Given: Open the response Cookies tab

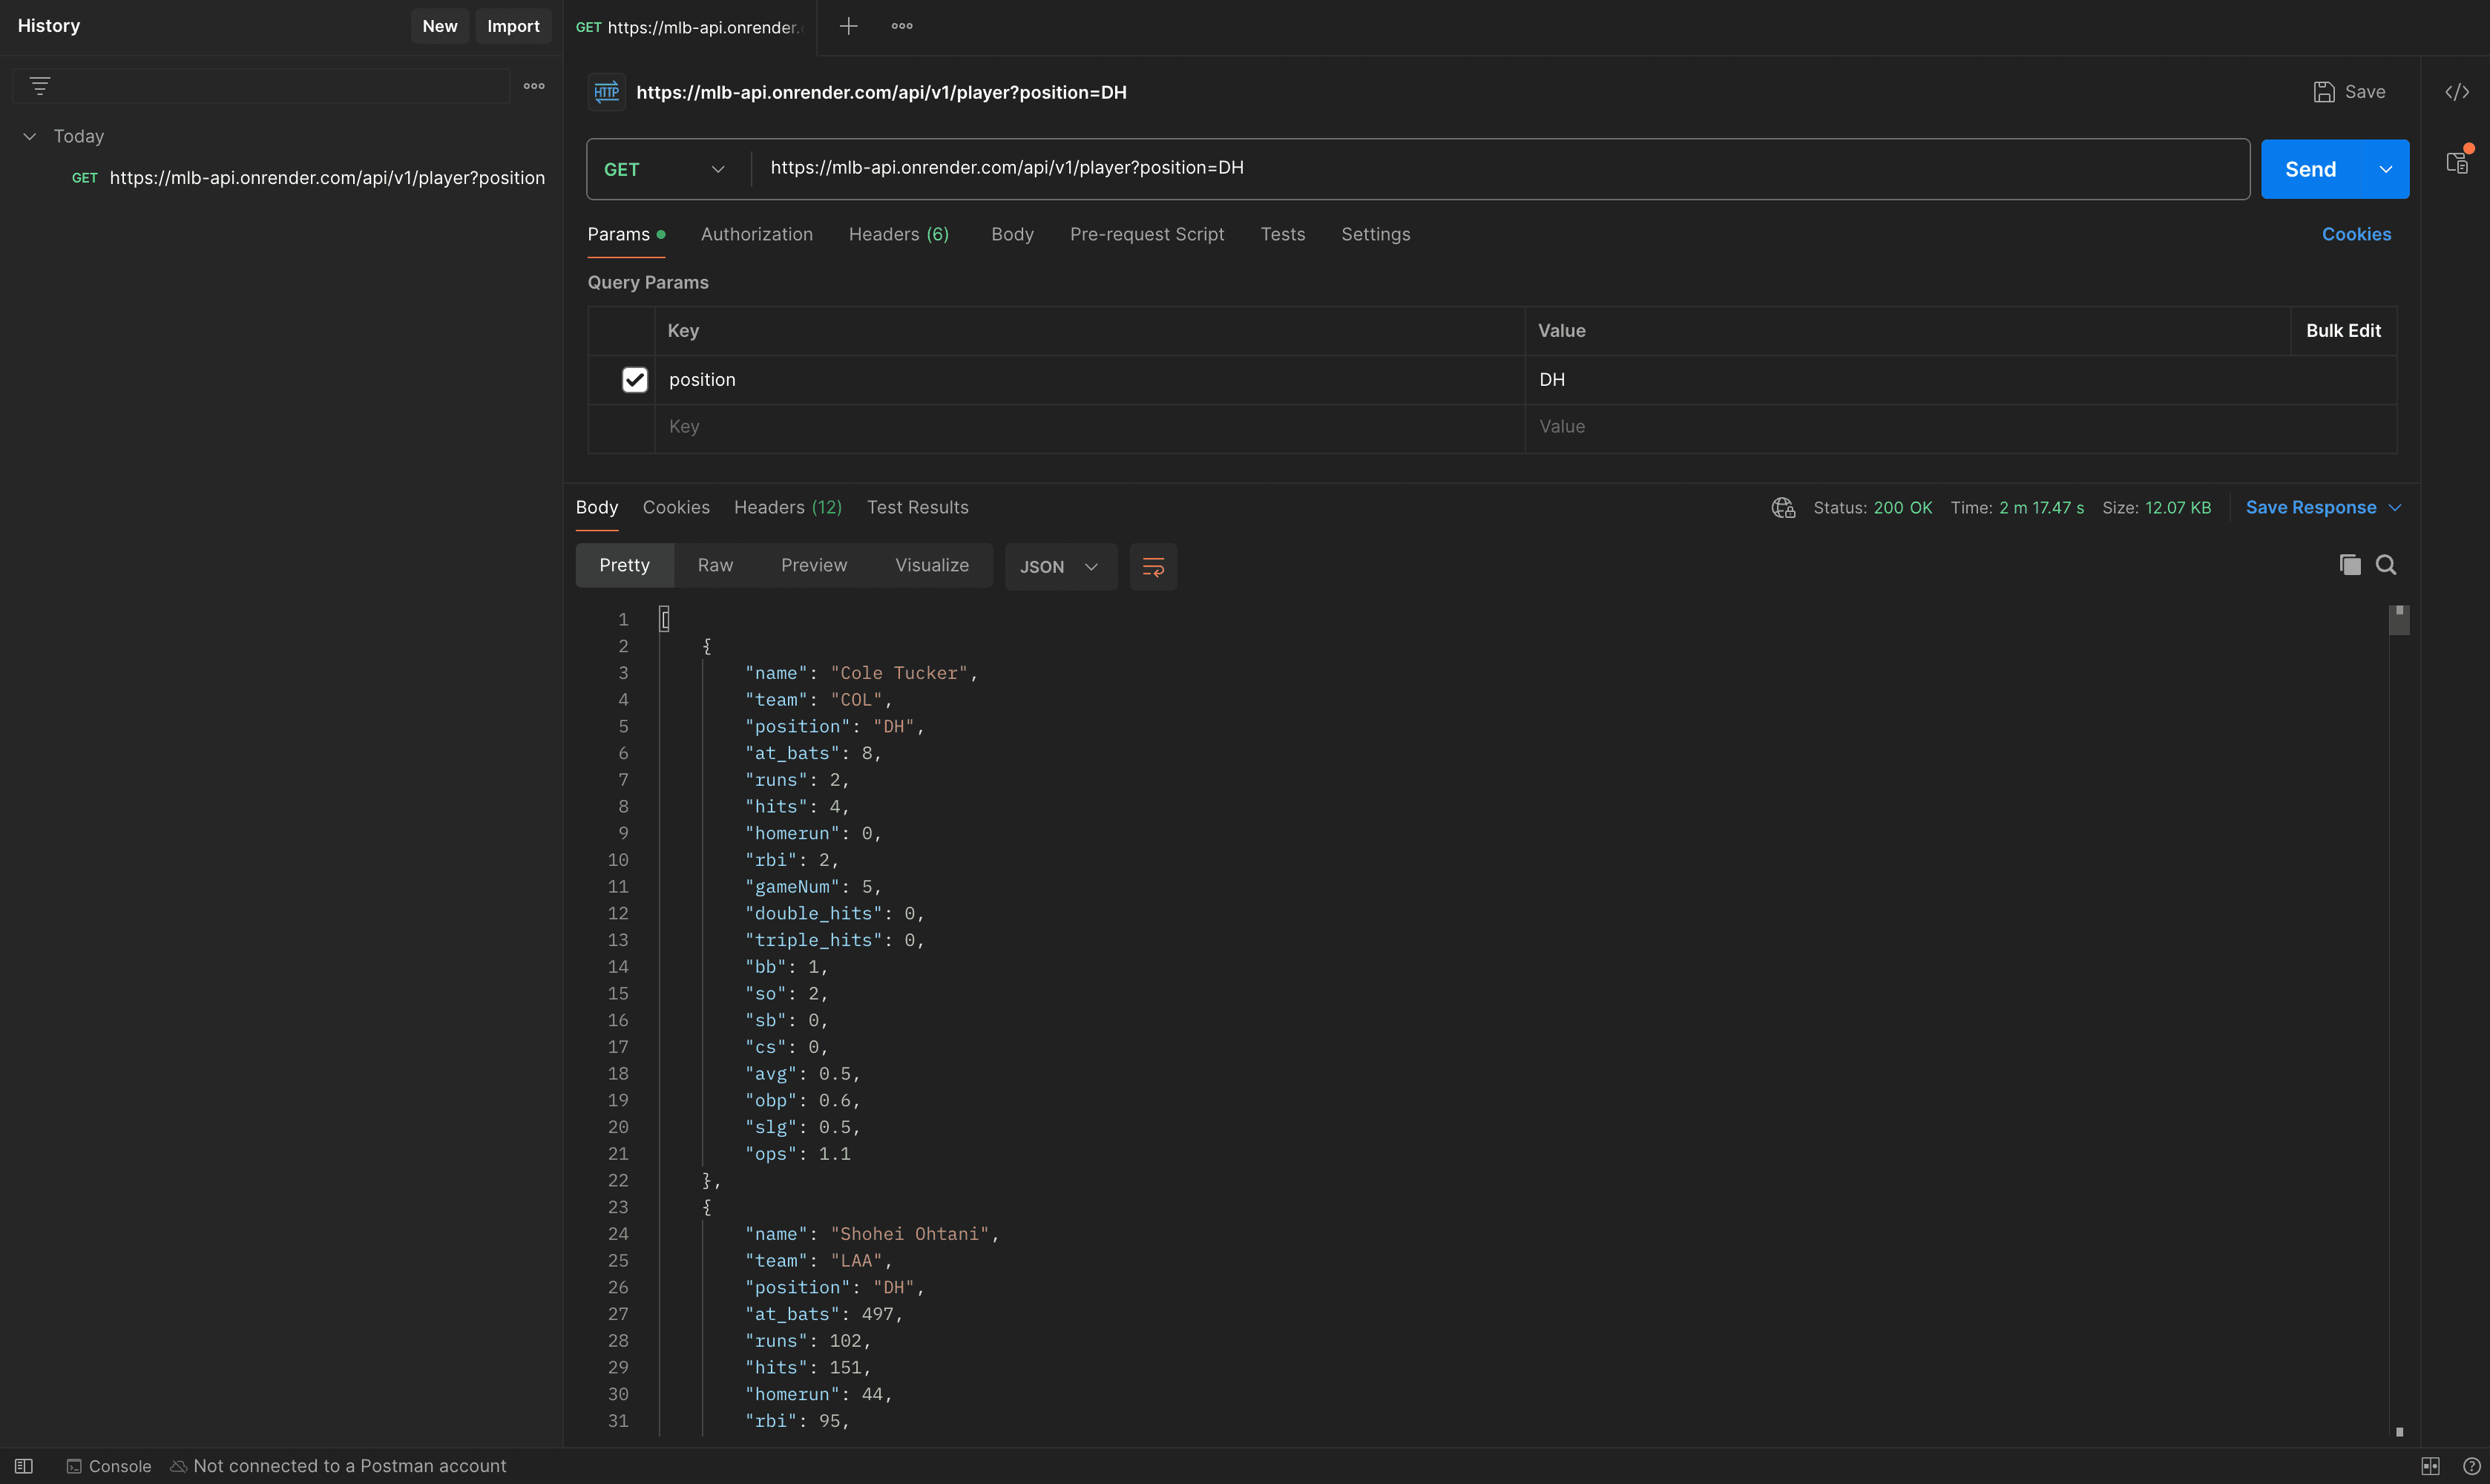Looking at the screenshot, I should (x=676, y=508).
